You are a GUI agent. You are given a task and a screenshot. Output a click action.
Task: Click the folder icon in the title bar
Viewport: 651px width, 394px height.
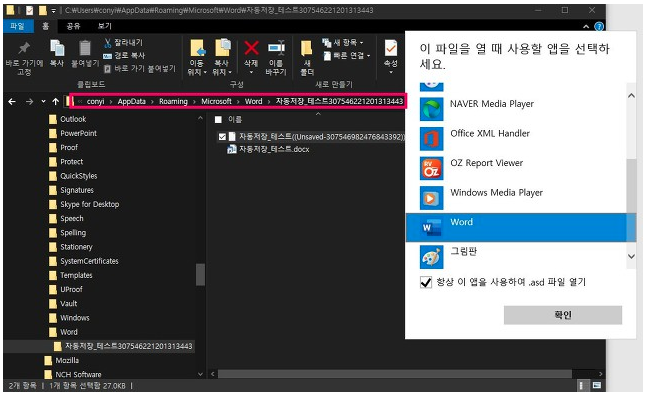pos(10,10)
